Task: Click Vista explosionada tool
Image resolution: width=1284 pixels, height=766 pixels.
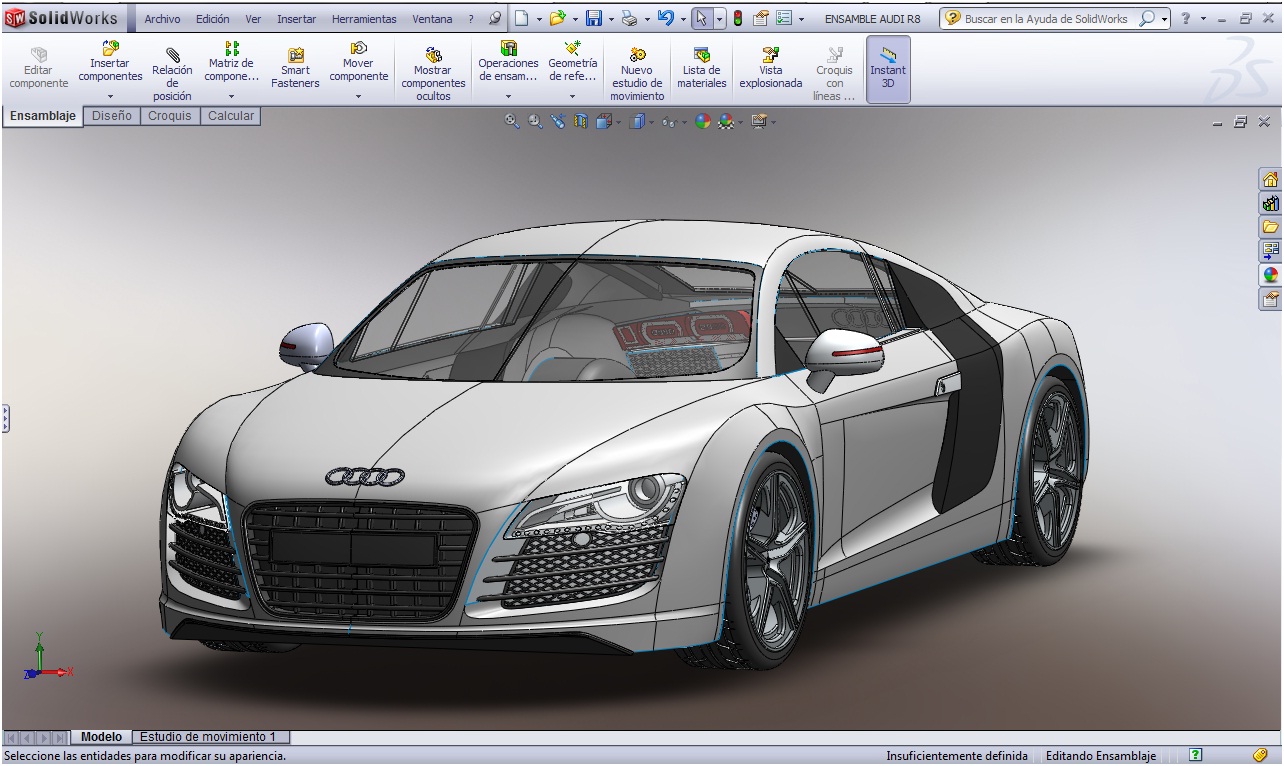Action: pos(771,69)
